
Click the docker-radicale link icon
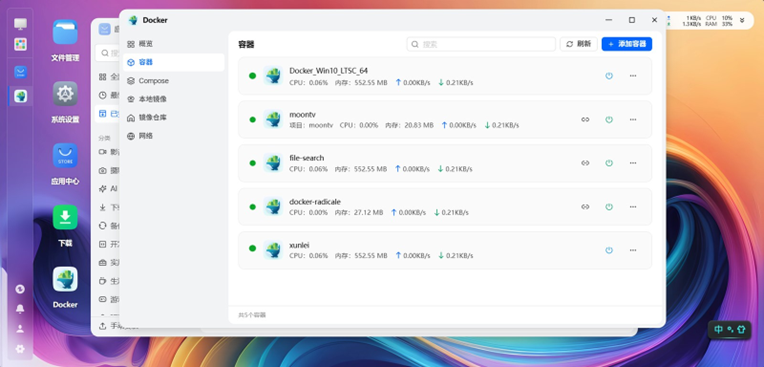tap(585, 207)
